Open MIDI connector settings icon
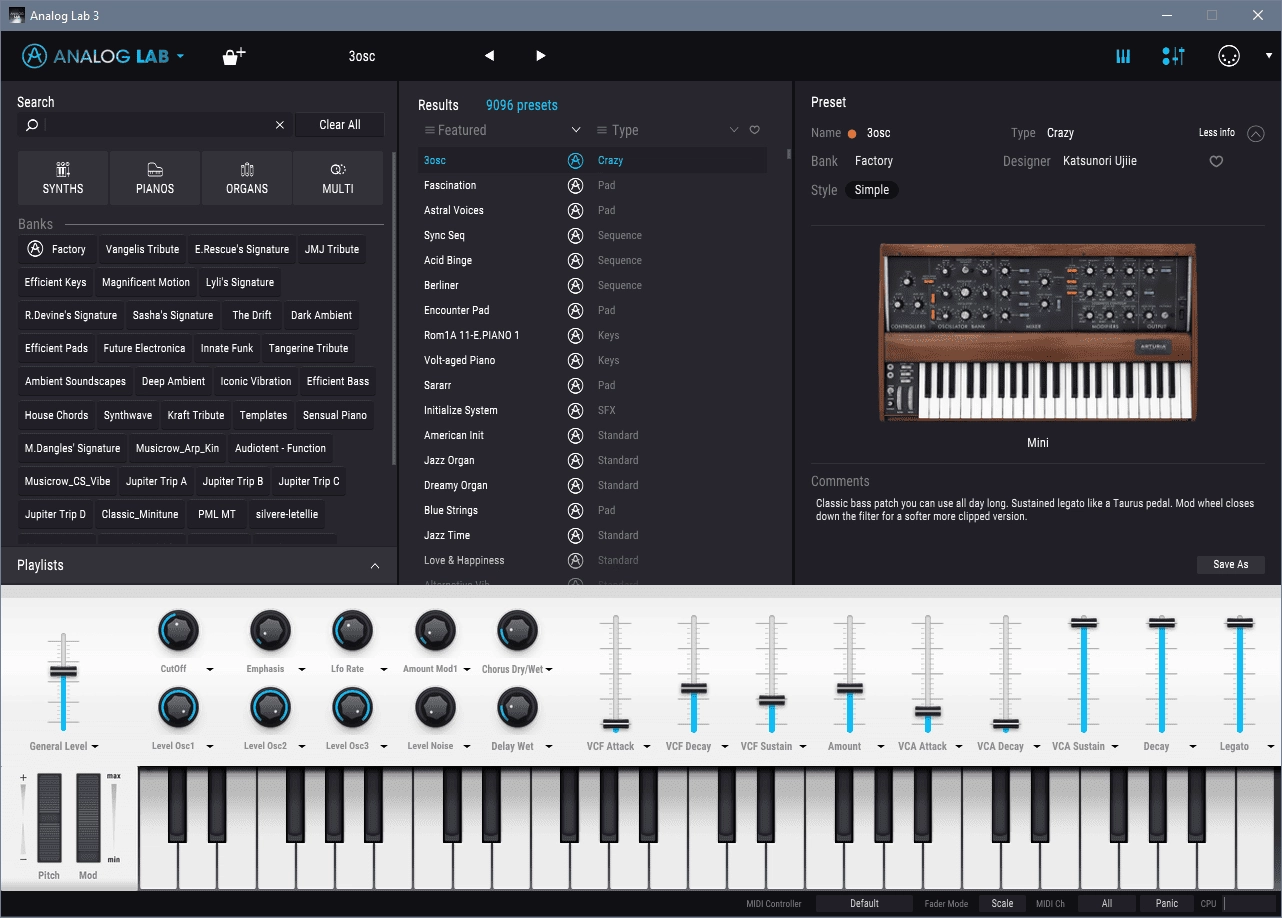This screenshot has width=1282, height=918. coord(1229,56)
